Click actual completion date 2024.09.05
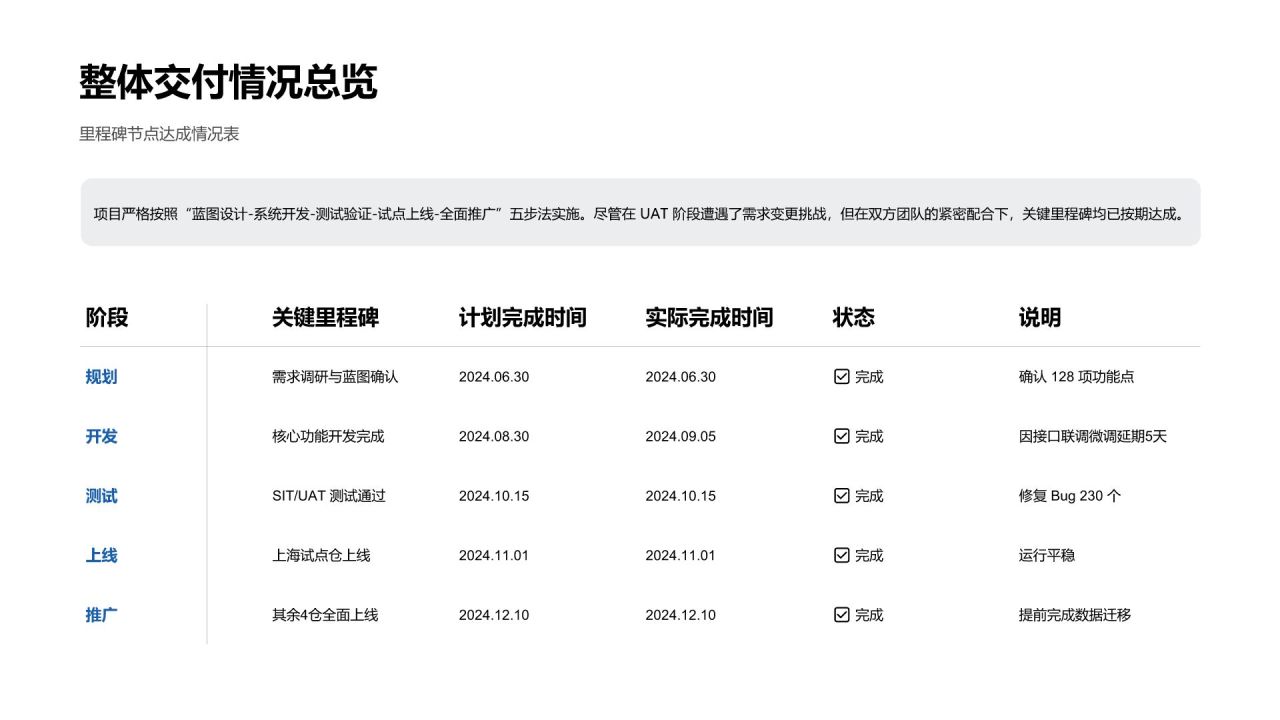 coord(680,436)
